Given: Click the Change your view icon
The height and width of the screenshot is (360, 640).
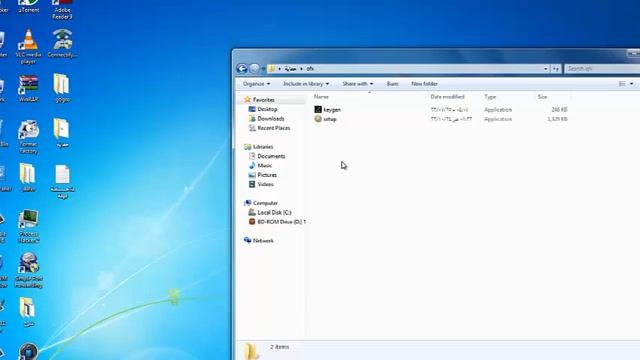Looking at the screenshot, I should coord(622,84).
